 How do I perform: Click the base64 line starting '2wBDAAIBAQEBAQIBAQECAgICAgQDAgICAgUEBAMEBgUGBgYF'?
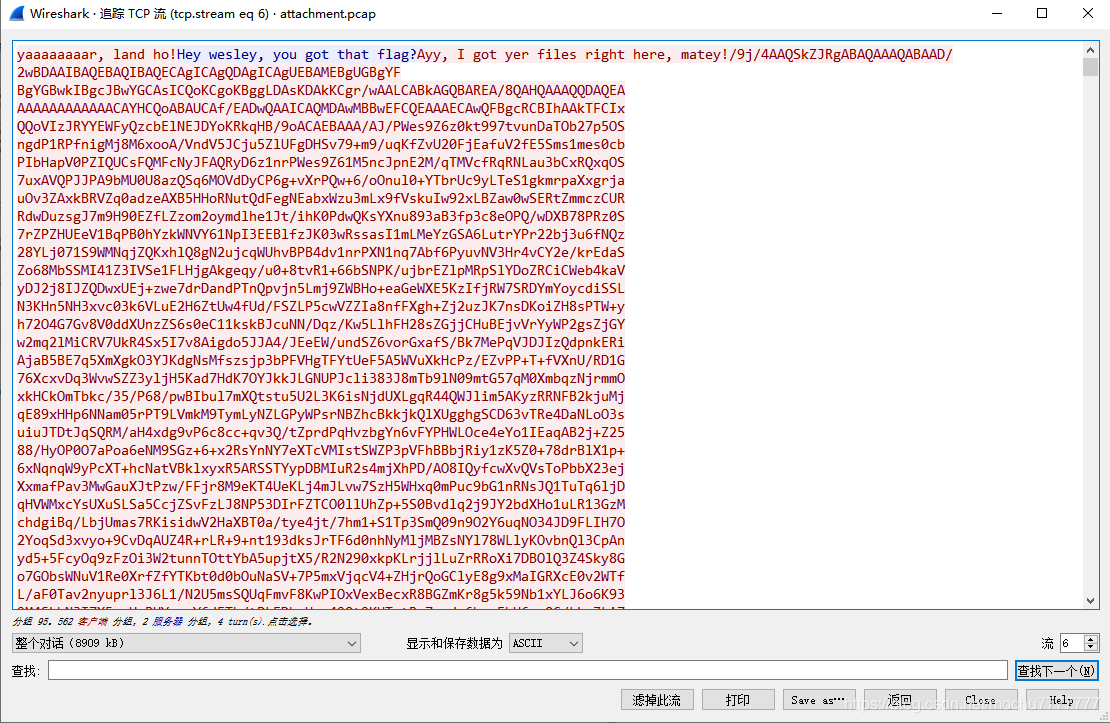click(209, 72)
